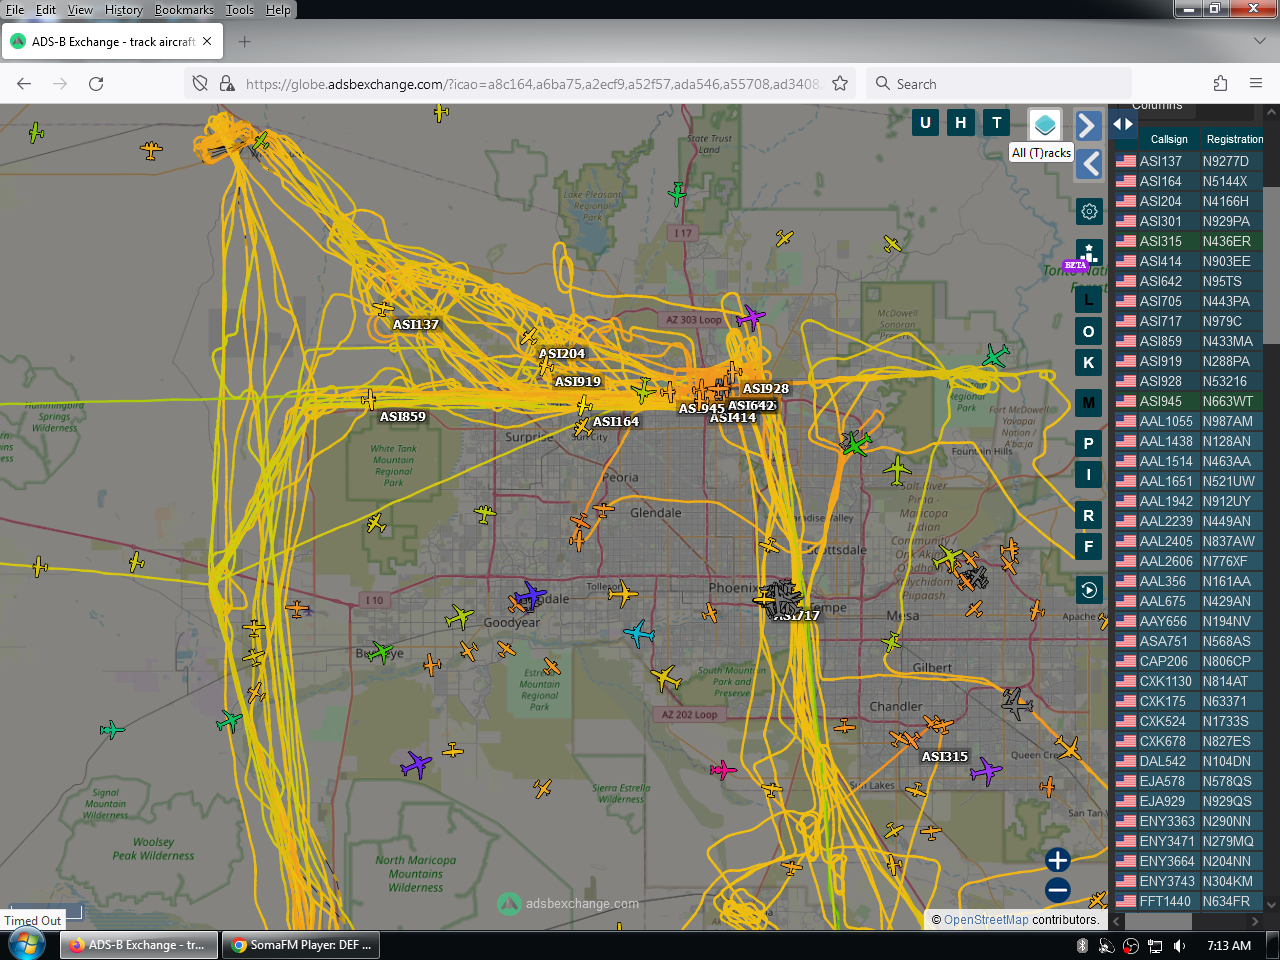Image resolution: width=1280 pixels, height=960 pixels.
Task: Go back to previous page
Action: click(x=24, y=84)
